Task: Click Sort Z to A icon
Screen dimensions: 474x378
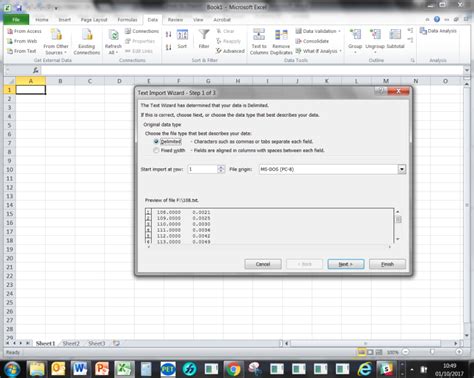Action: [169, 47]
